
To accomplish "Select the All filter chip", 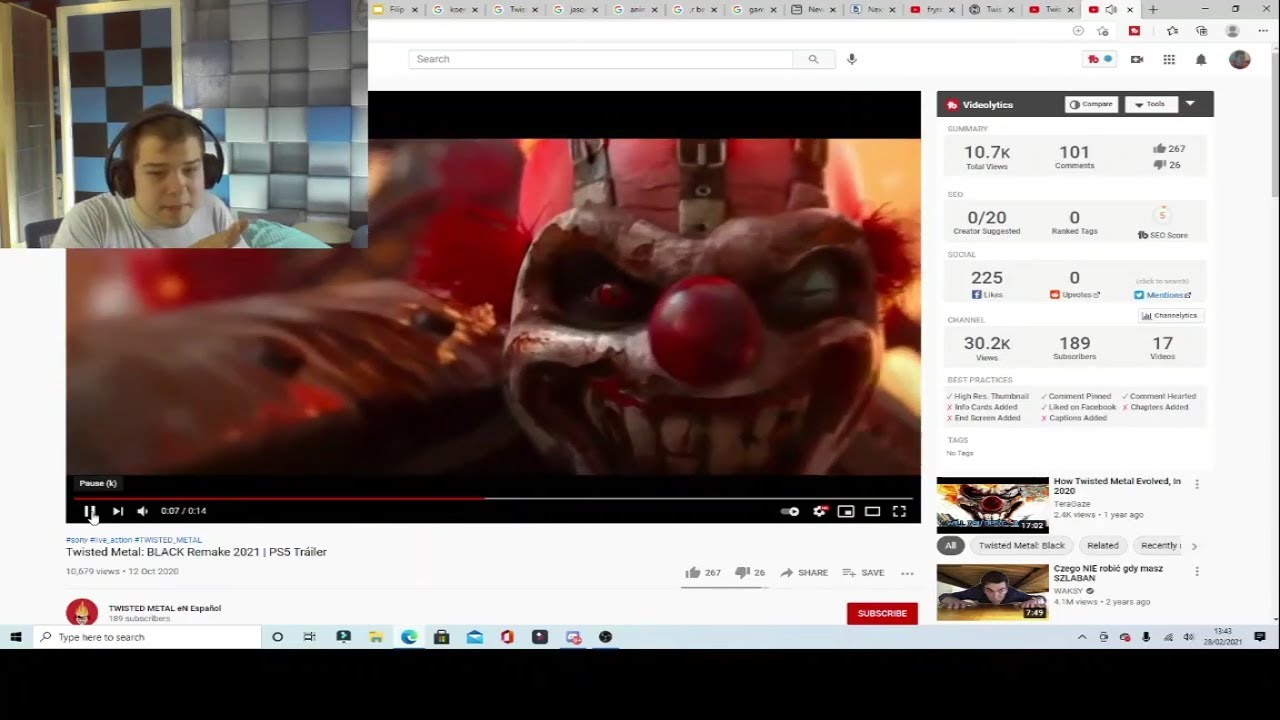I will (950, 546).
